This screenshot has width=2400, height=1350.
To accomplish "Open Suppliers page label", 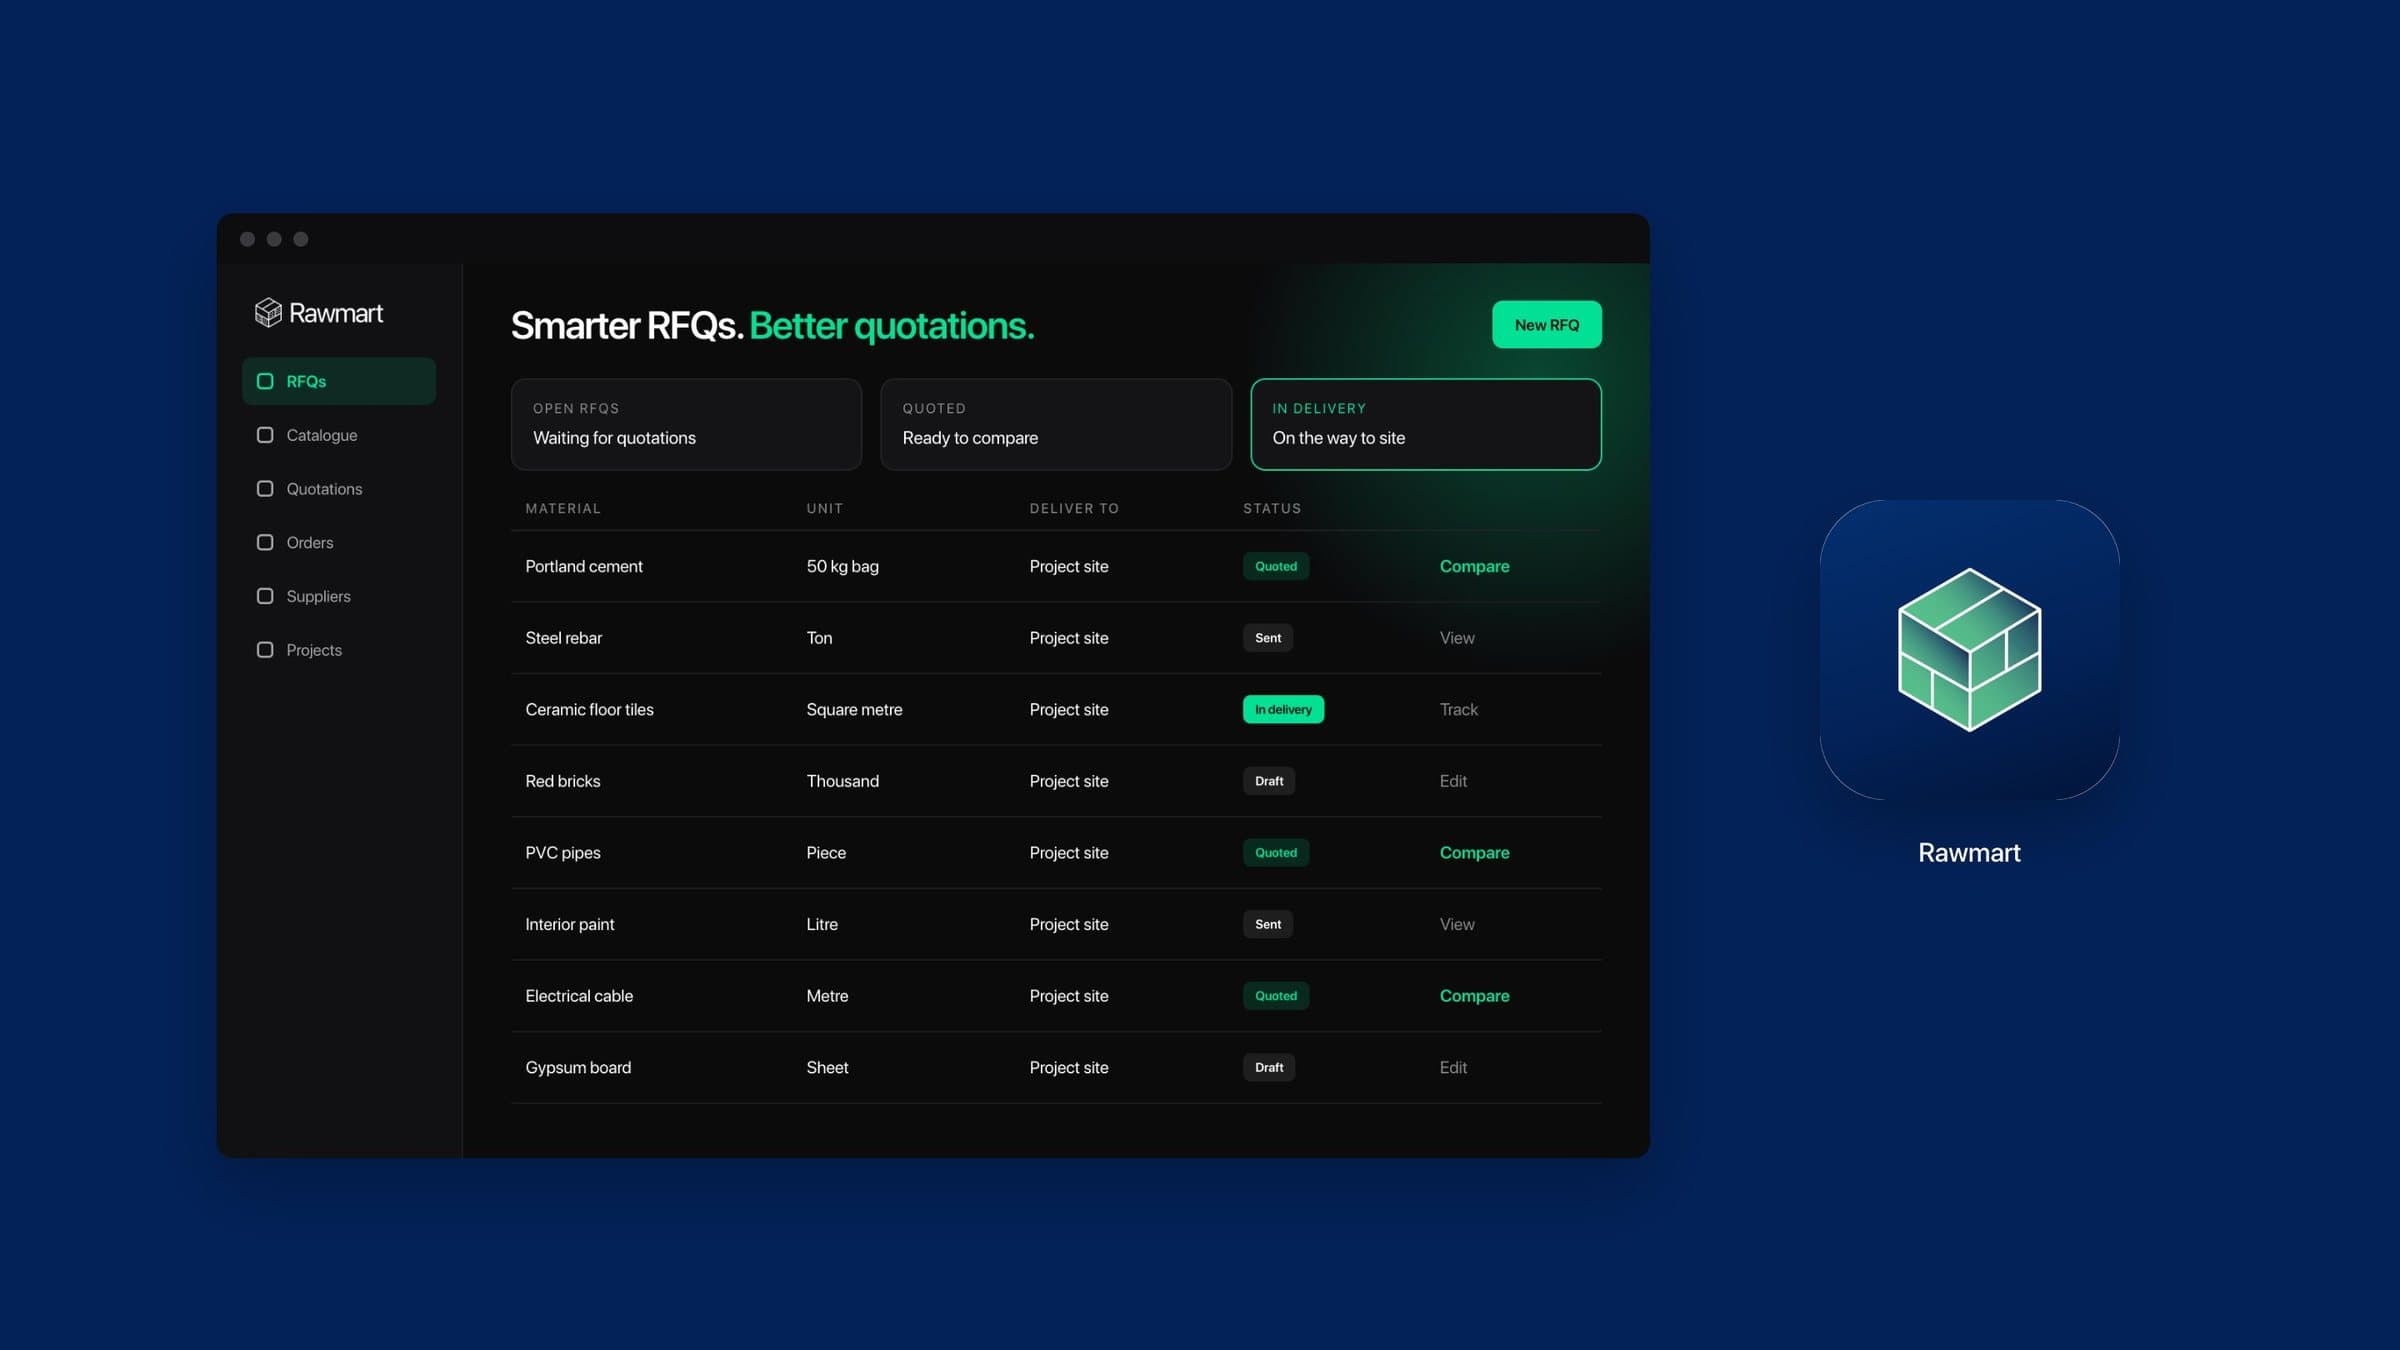I will pyautogui.click(x=318, y=596).
